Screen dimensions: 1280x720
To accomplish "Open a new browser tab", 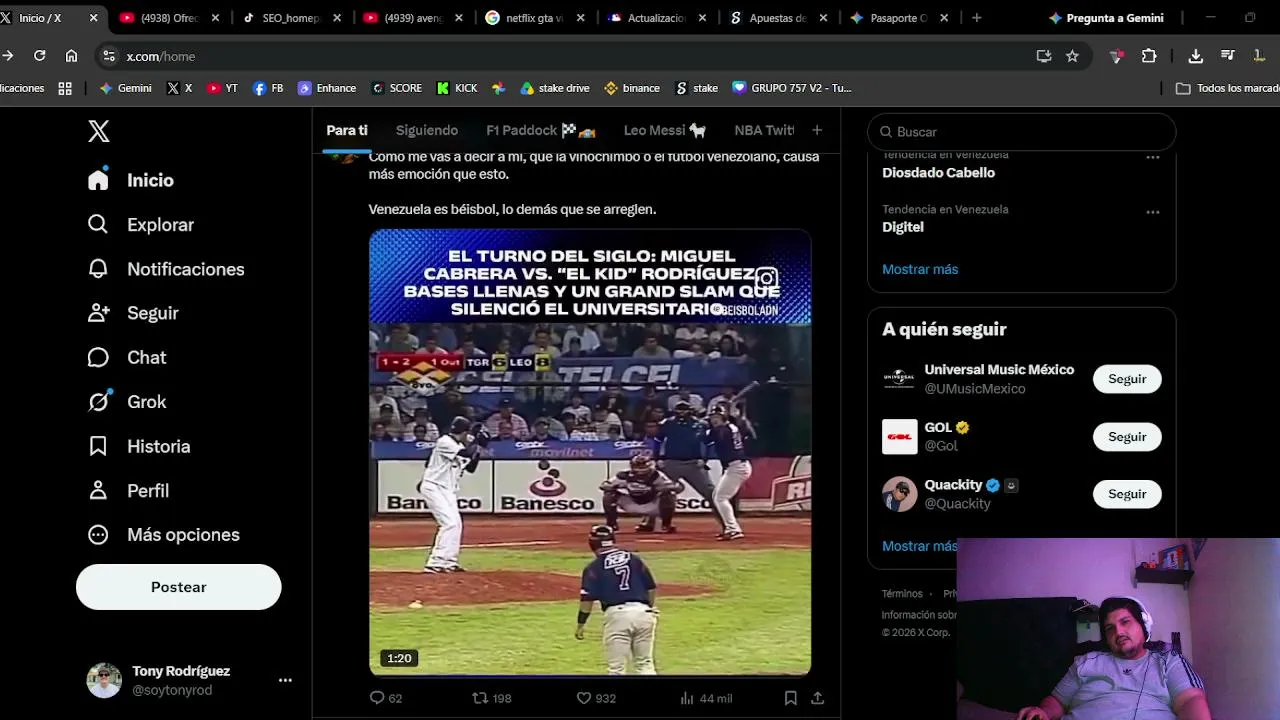I will [976, 18].
